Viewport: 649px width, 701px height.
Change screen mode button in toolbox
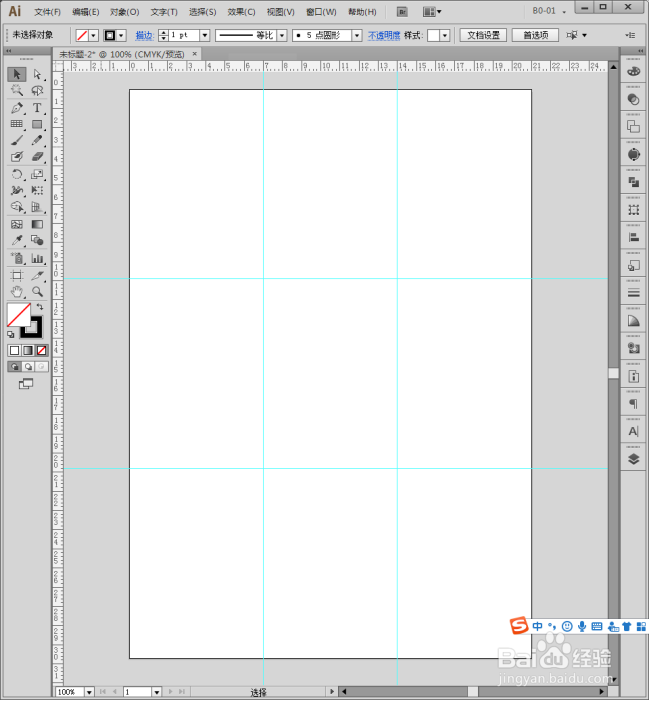pos(26,384)
